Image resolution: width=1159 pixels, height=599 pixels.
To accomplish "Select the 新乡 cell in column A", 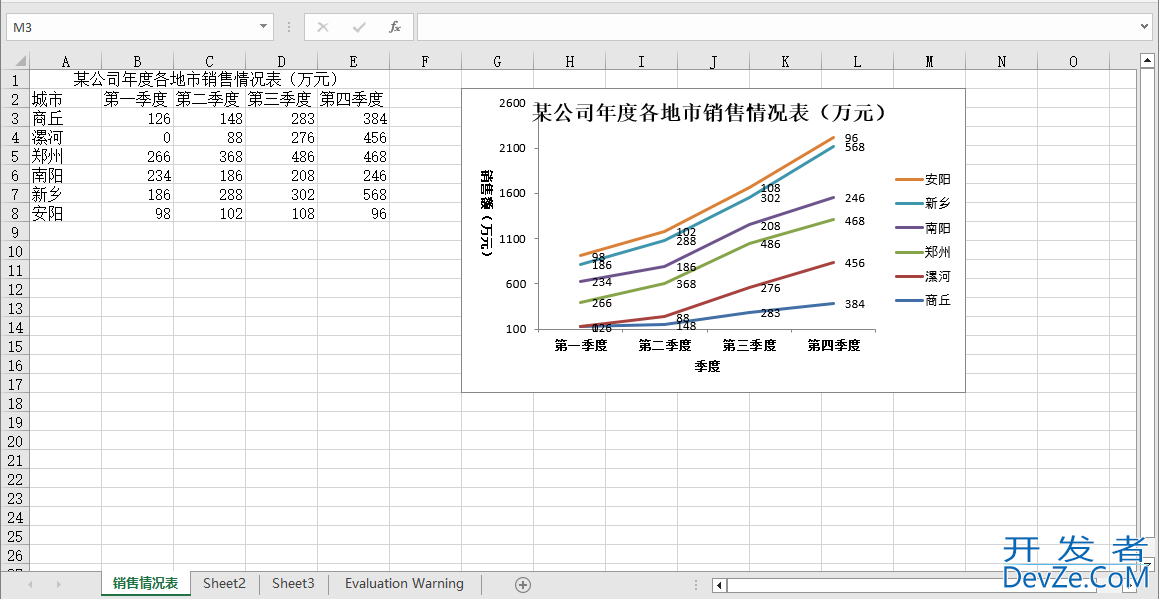I will click(x=66, y=194).
